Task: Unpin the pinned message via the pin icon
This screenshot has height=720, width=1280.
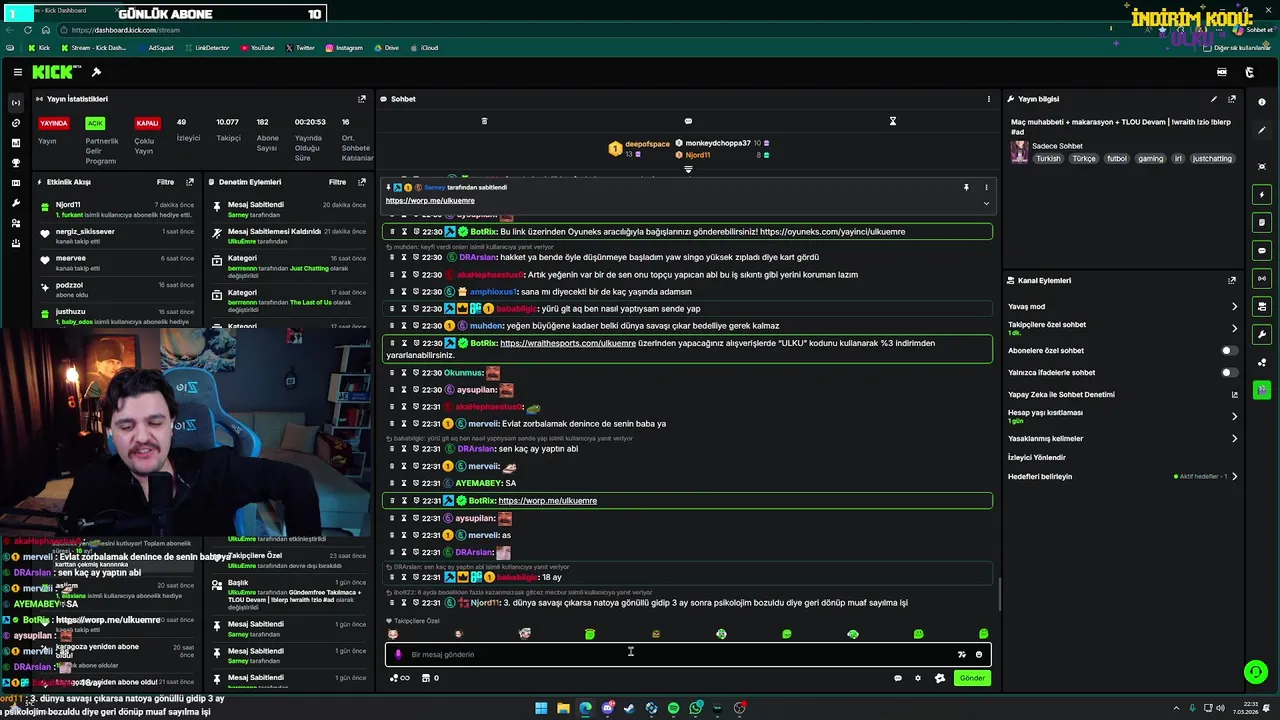Action: tap(966, 187)
